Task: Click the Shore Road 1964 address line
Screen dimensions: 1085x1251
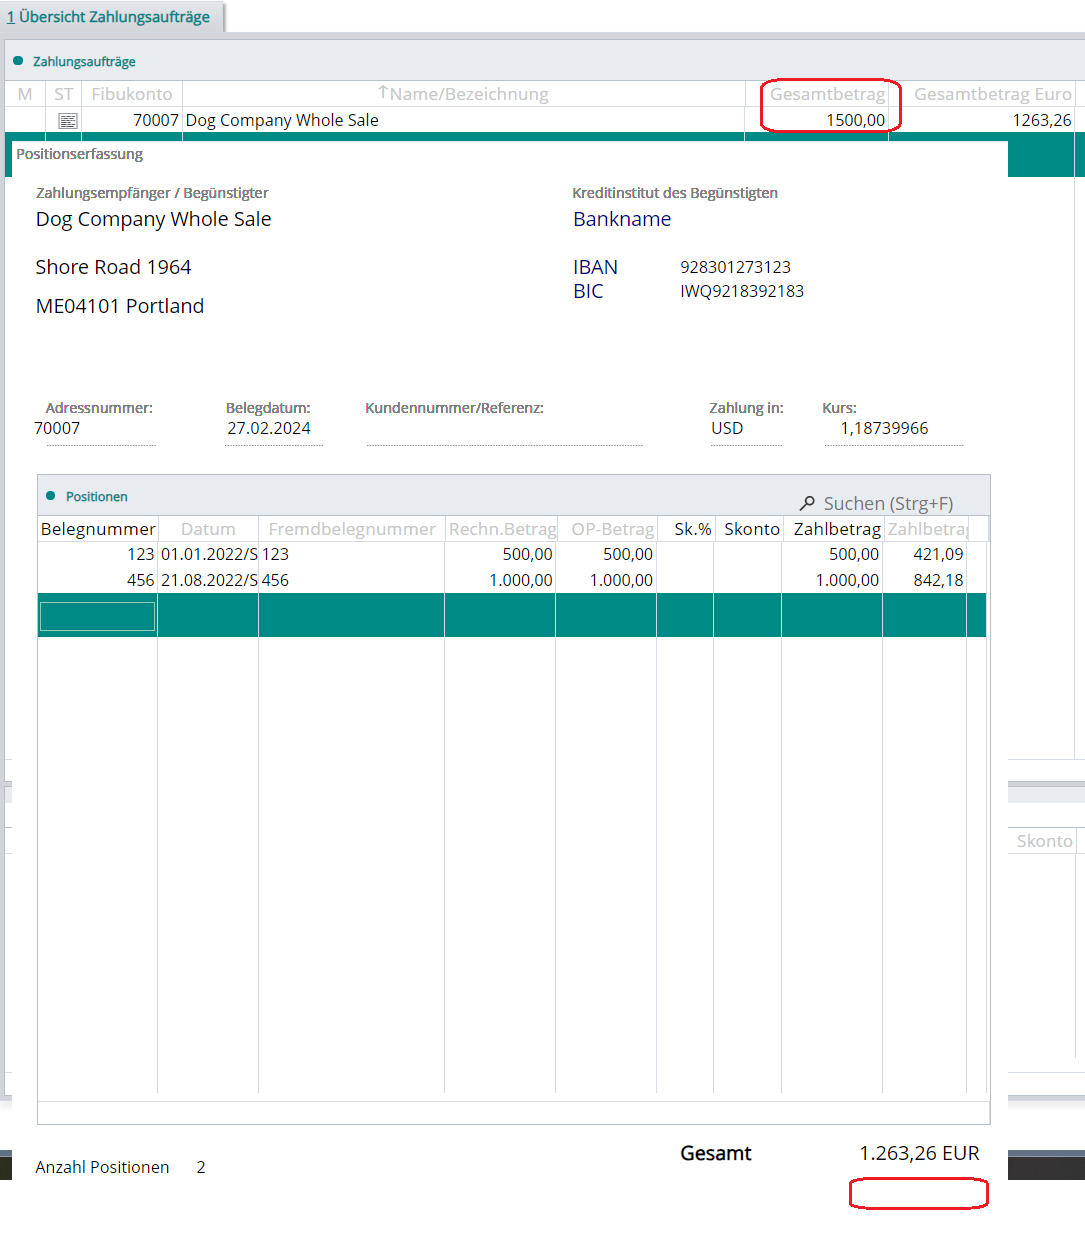Action: pos(113,267)
